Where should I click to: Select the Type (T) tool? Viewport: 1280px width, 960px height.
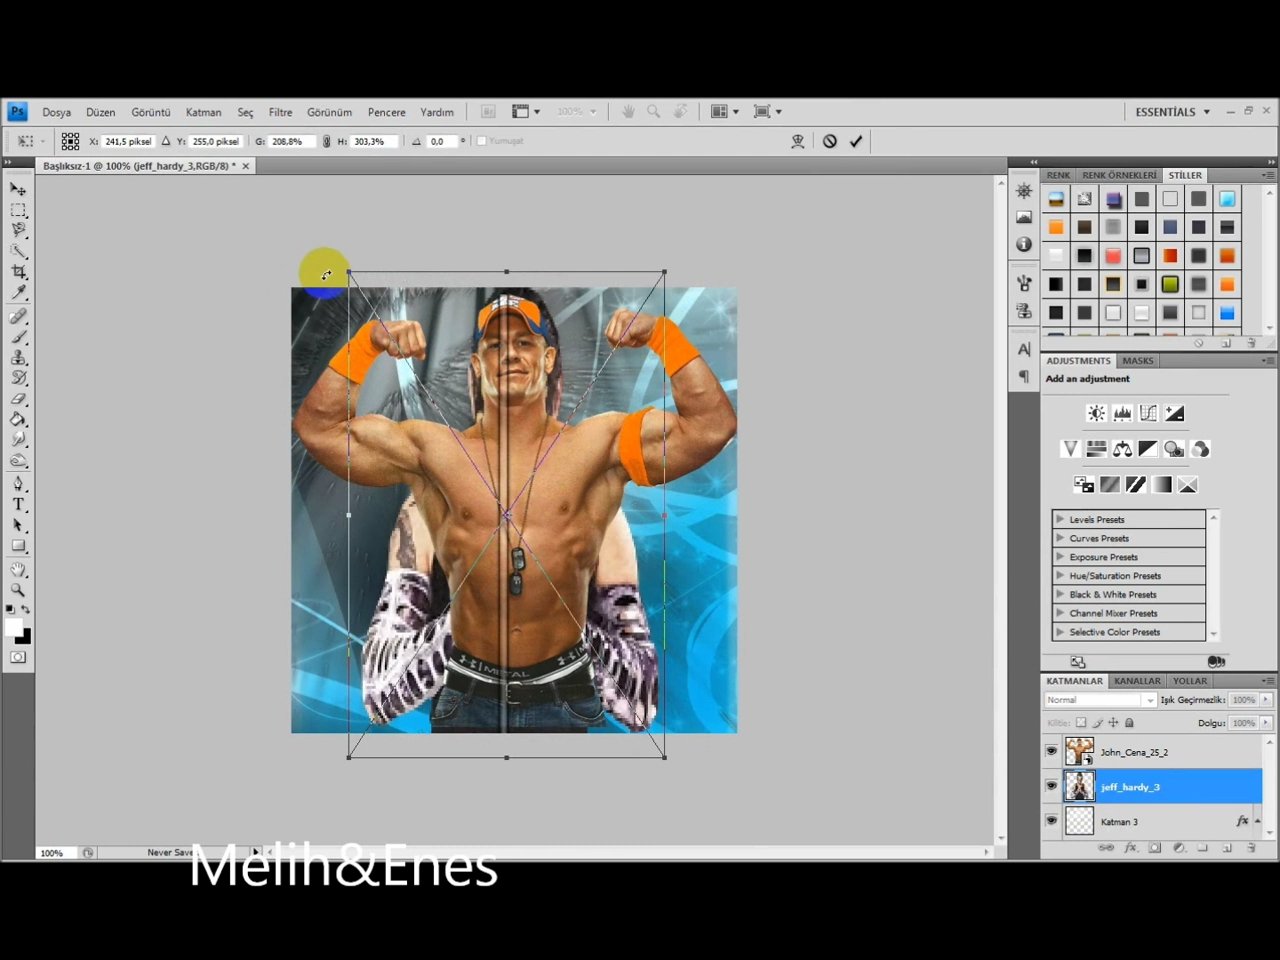click(18, 504)
